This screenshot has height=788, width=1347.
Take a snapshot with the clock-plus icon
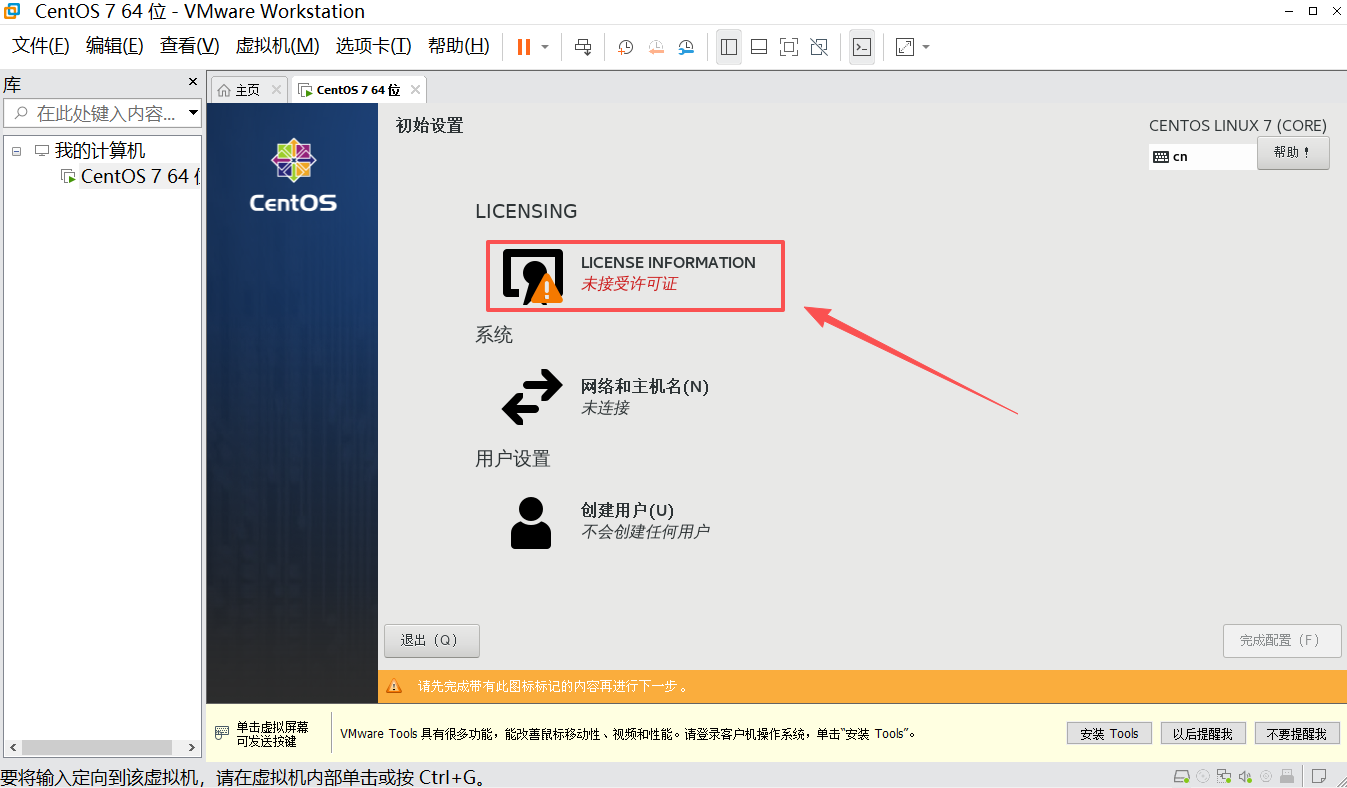(x=626, y=47)
